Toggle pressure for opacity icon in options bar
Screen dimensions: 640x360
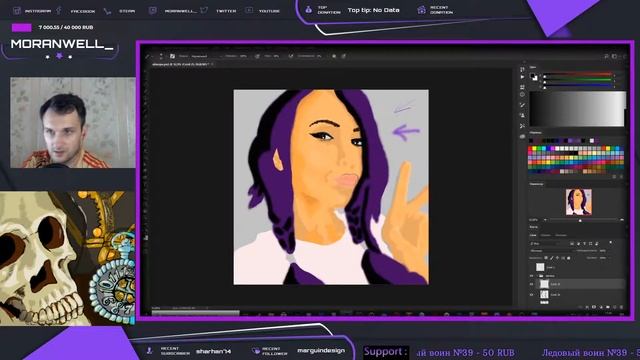click(258, 56)
